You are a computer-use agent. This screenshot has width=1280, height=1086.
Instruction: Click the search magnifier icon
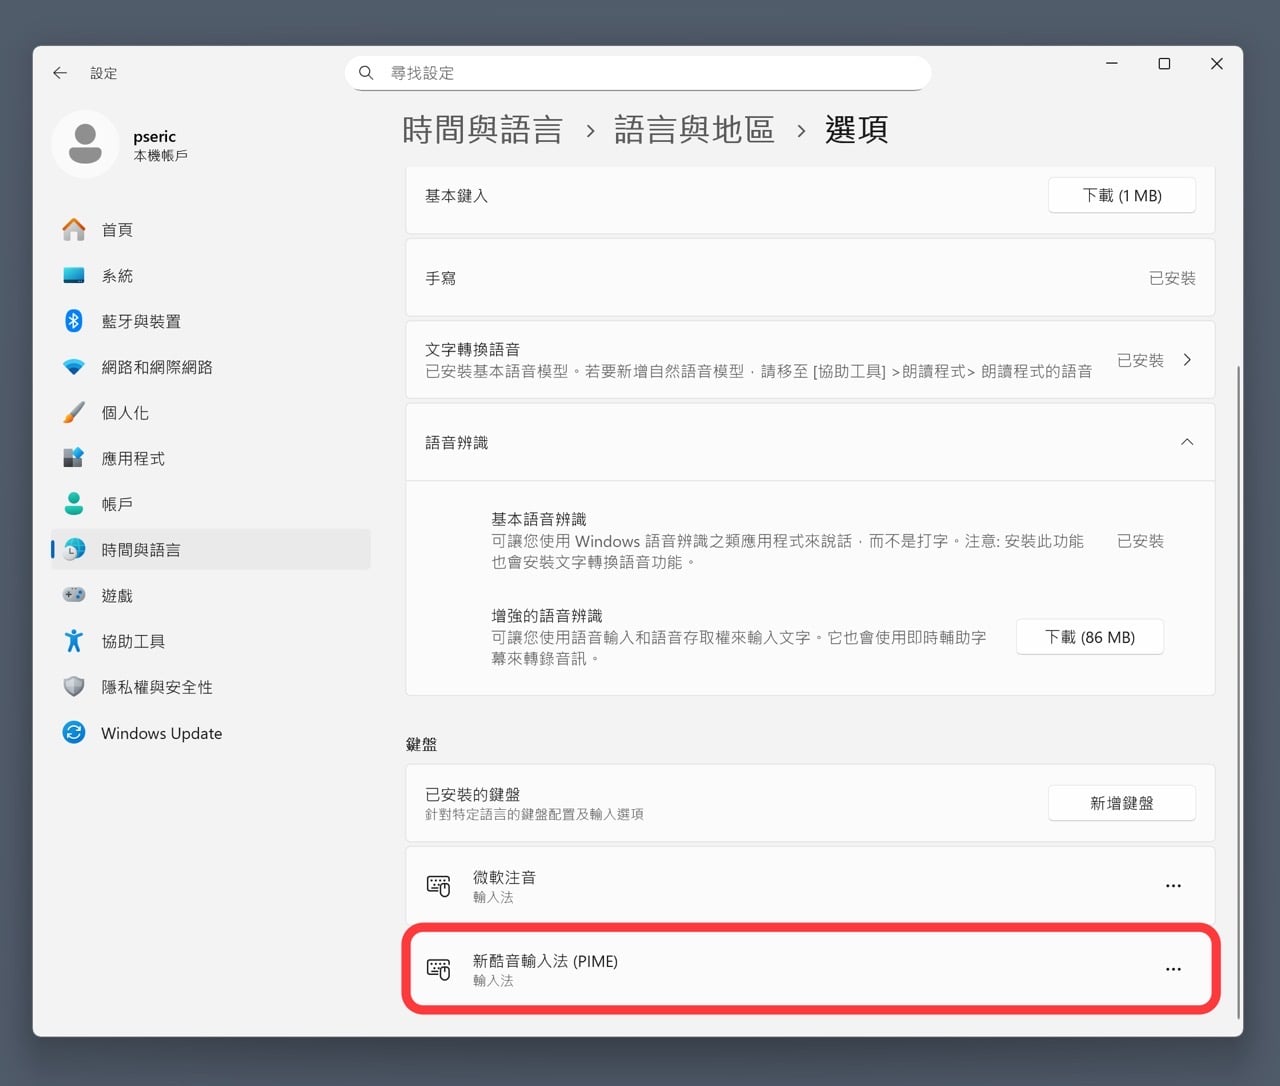[366, 73]
